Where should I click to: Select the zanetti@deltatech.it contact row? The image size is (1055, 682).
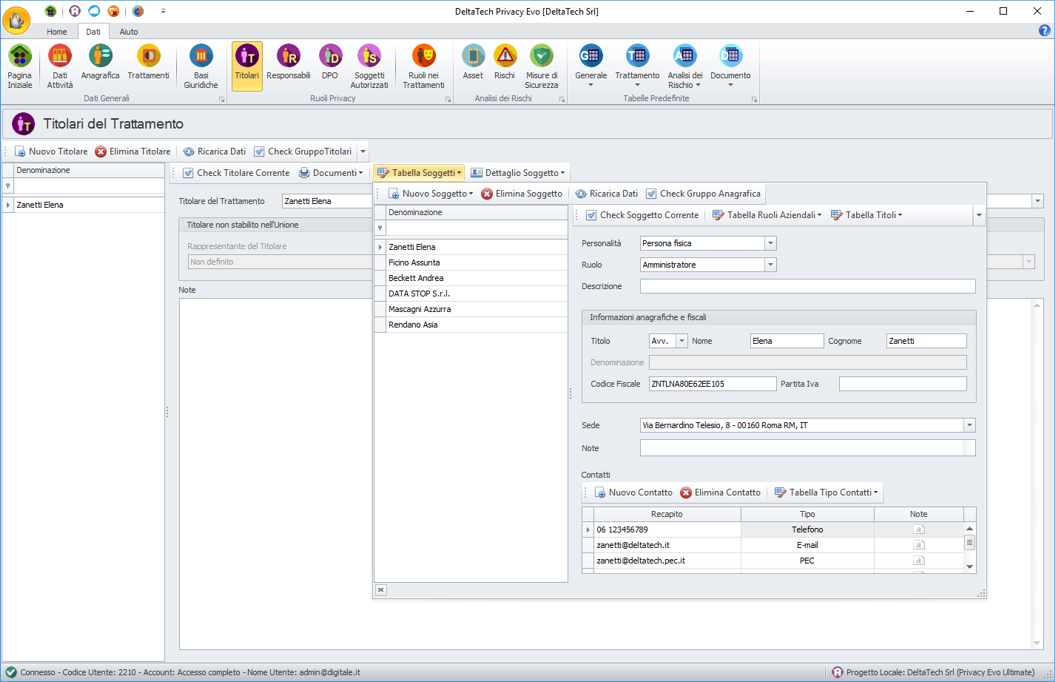click(x=773, y=545)
